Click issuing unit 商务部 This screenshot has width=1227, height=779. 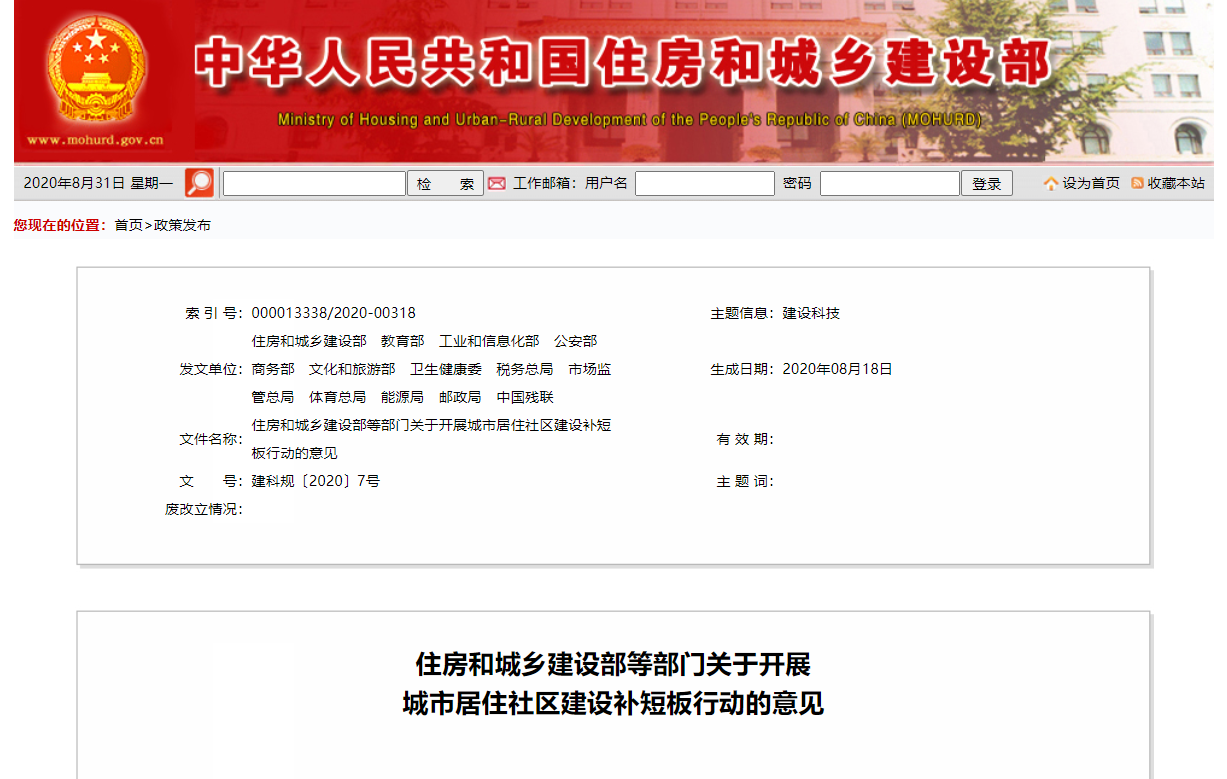(x=273, y=369)
